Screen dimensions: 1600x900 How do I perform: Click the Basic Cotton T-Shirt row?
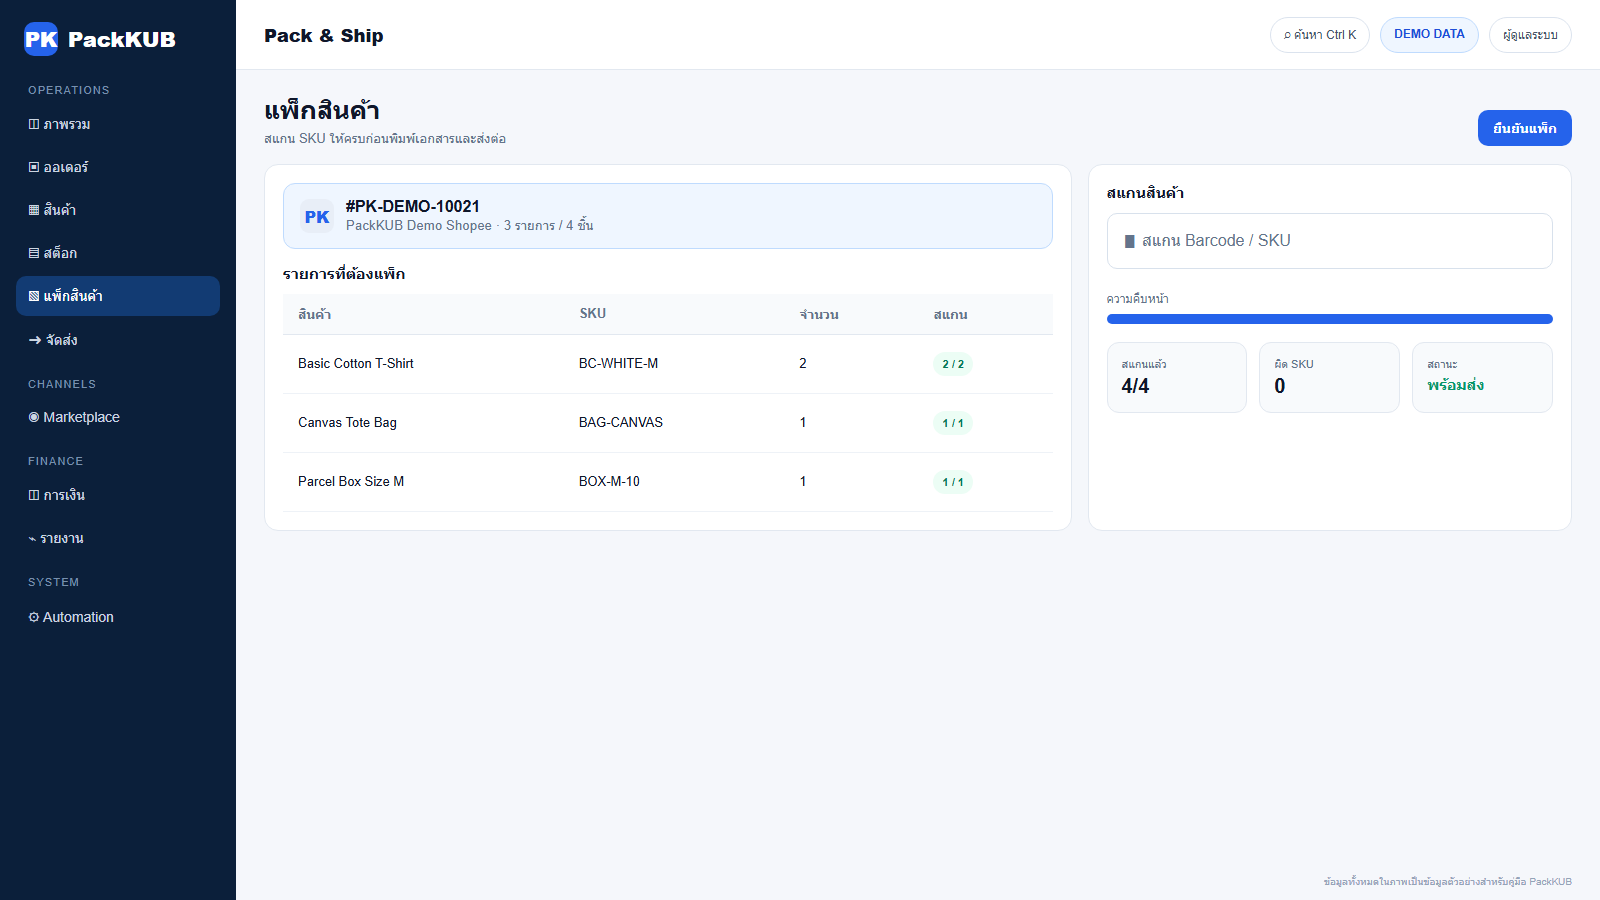coord(668,364)
